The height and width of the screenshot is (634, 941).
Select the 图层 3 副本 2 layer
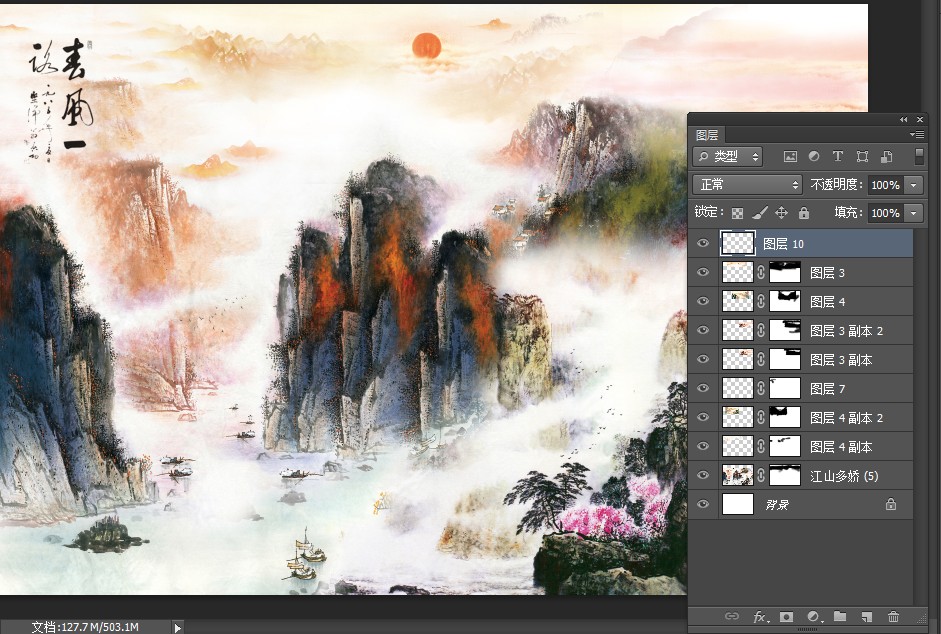click(x=801, y=330)
